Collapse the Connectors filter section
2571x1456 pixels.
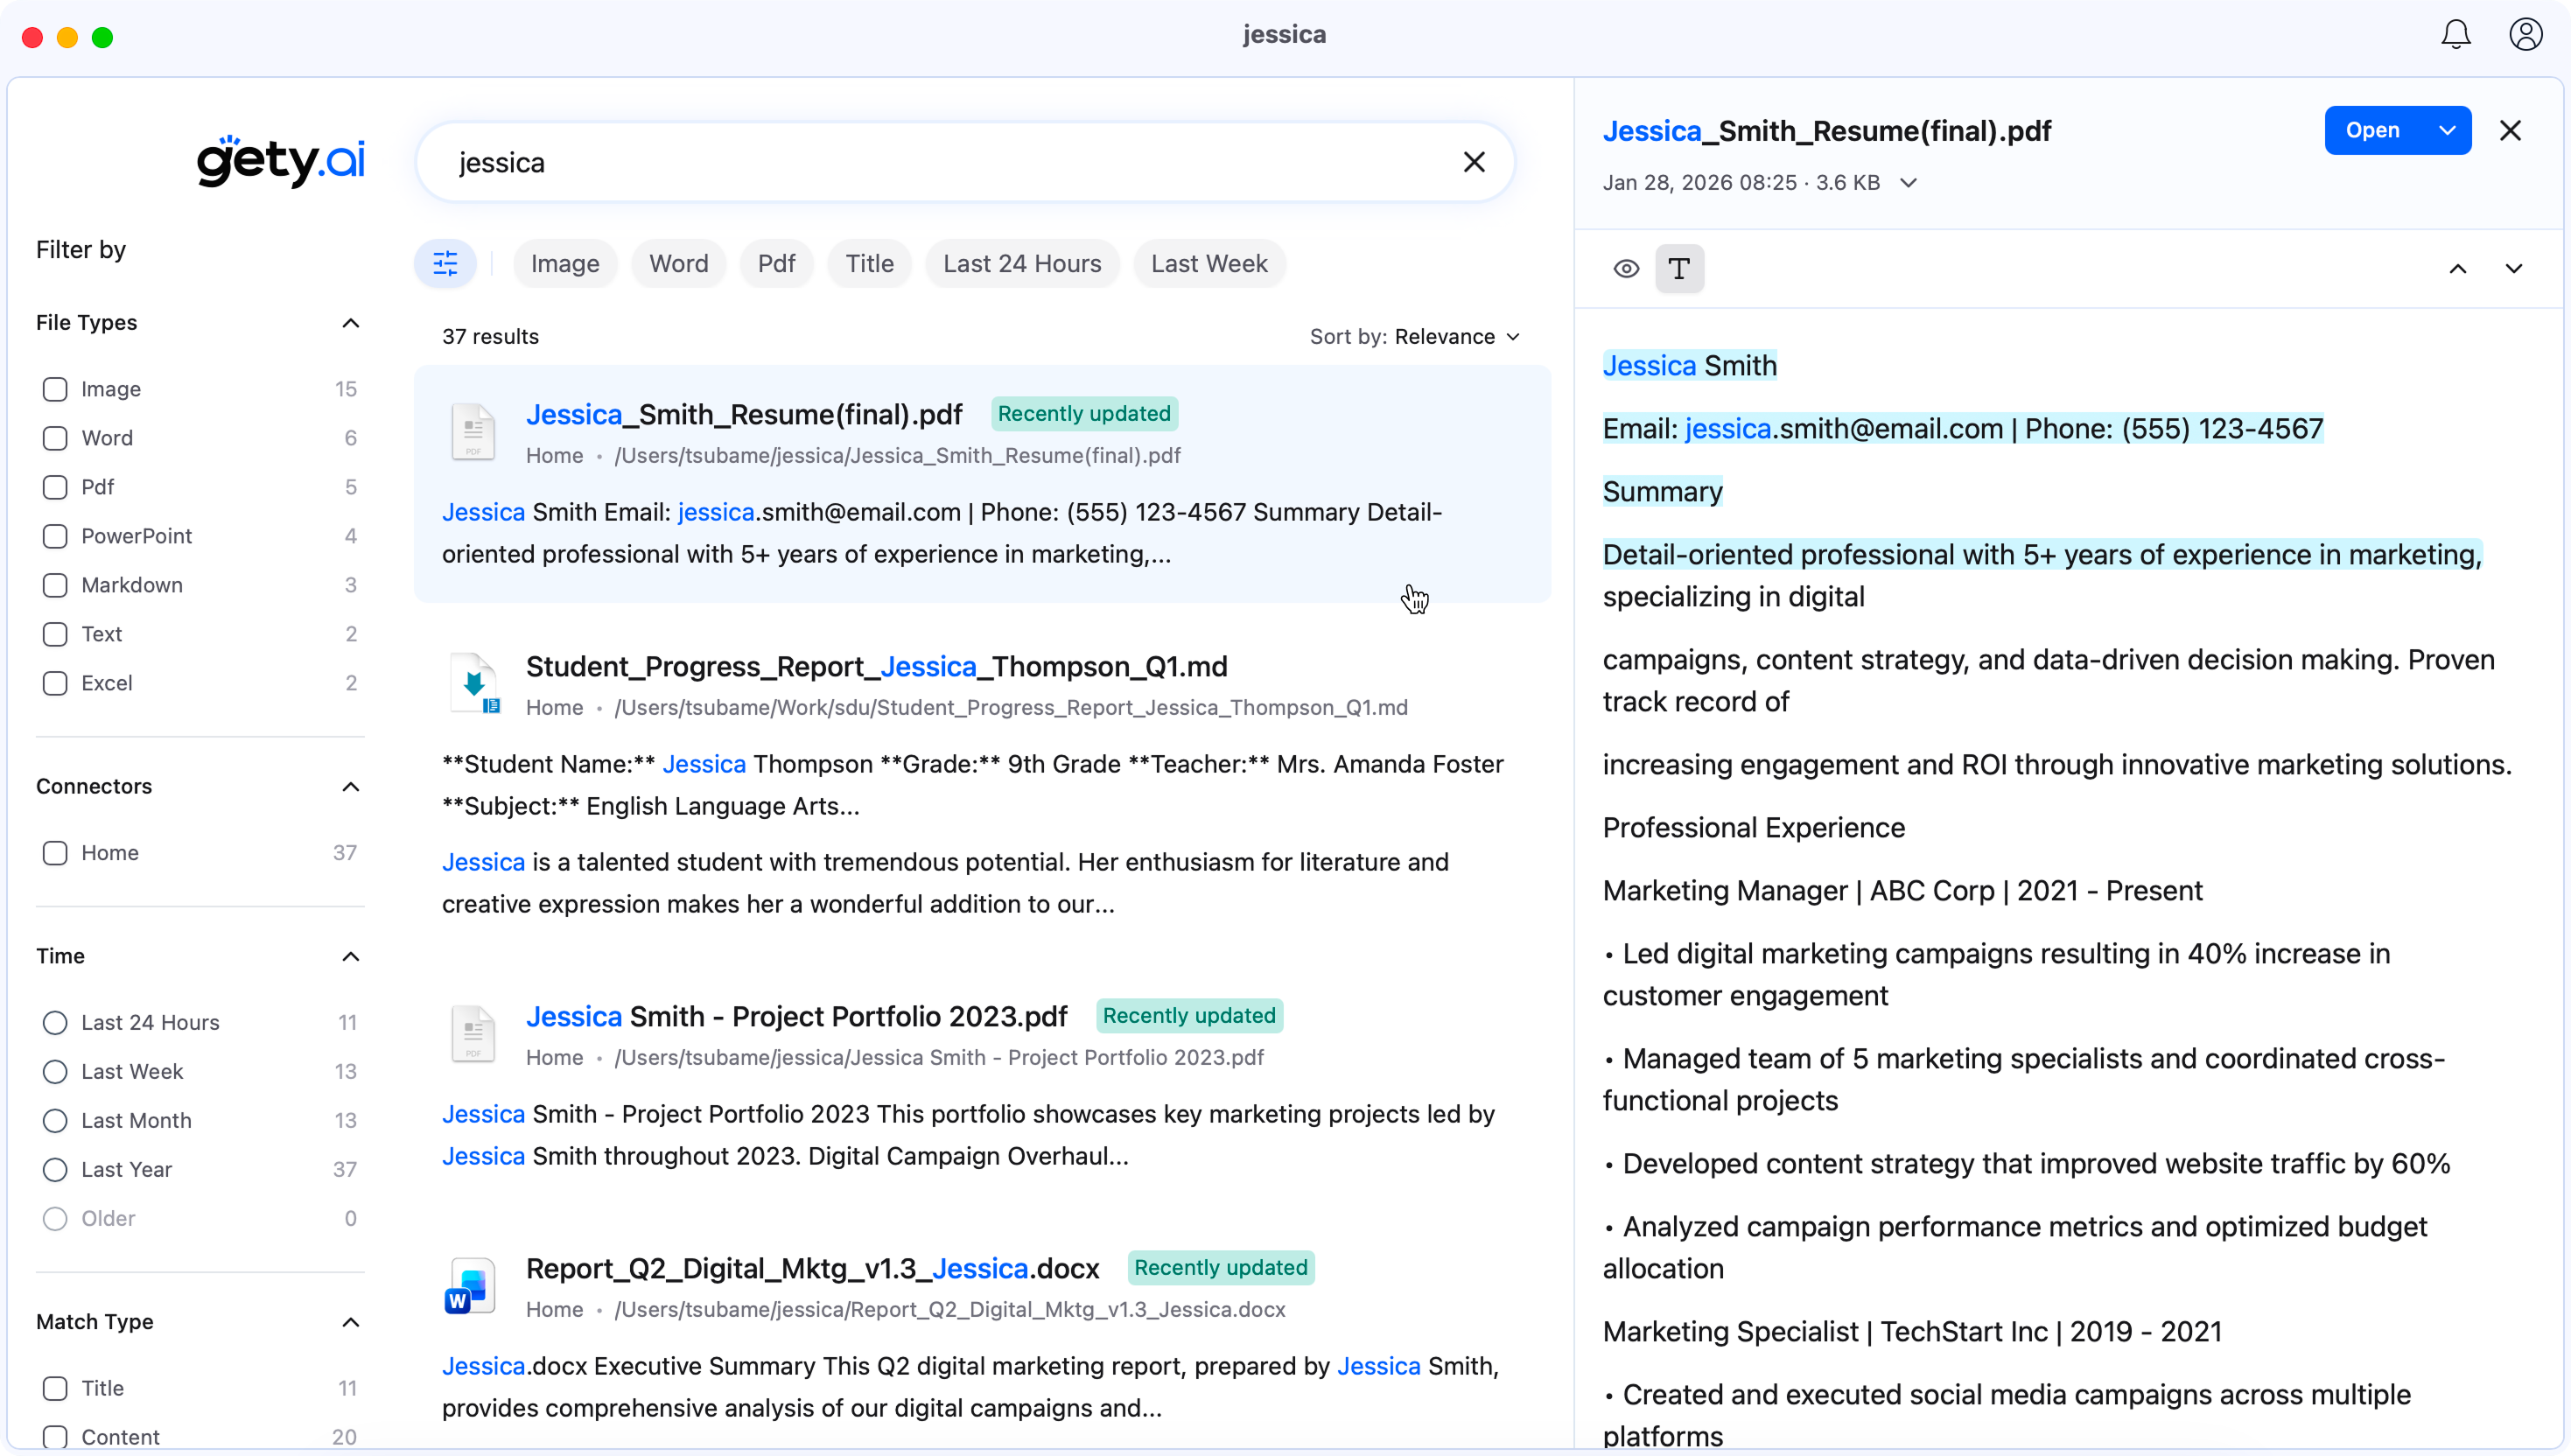[350, 787]
